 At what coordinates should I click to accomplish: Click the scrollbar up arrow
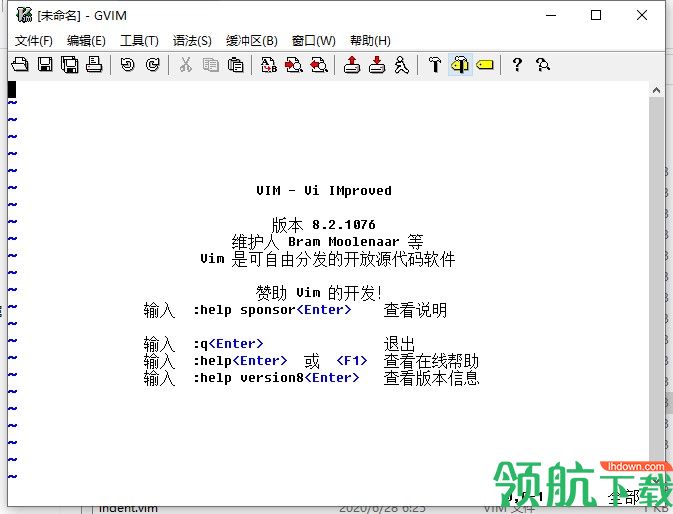point(656,90)
